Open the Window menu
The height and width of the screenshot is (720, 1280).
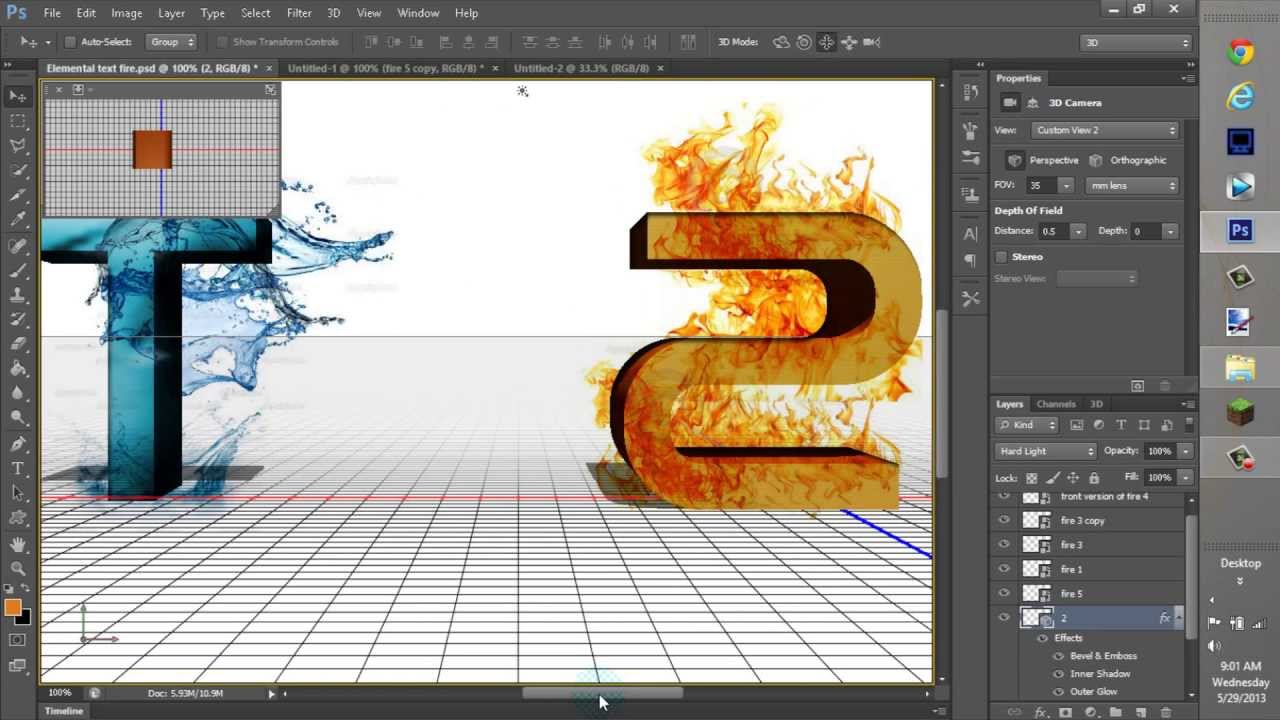pos(418,13)
